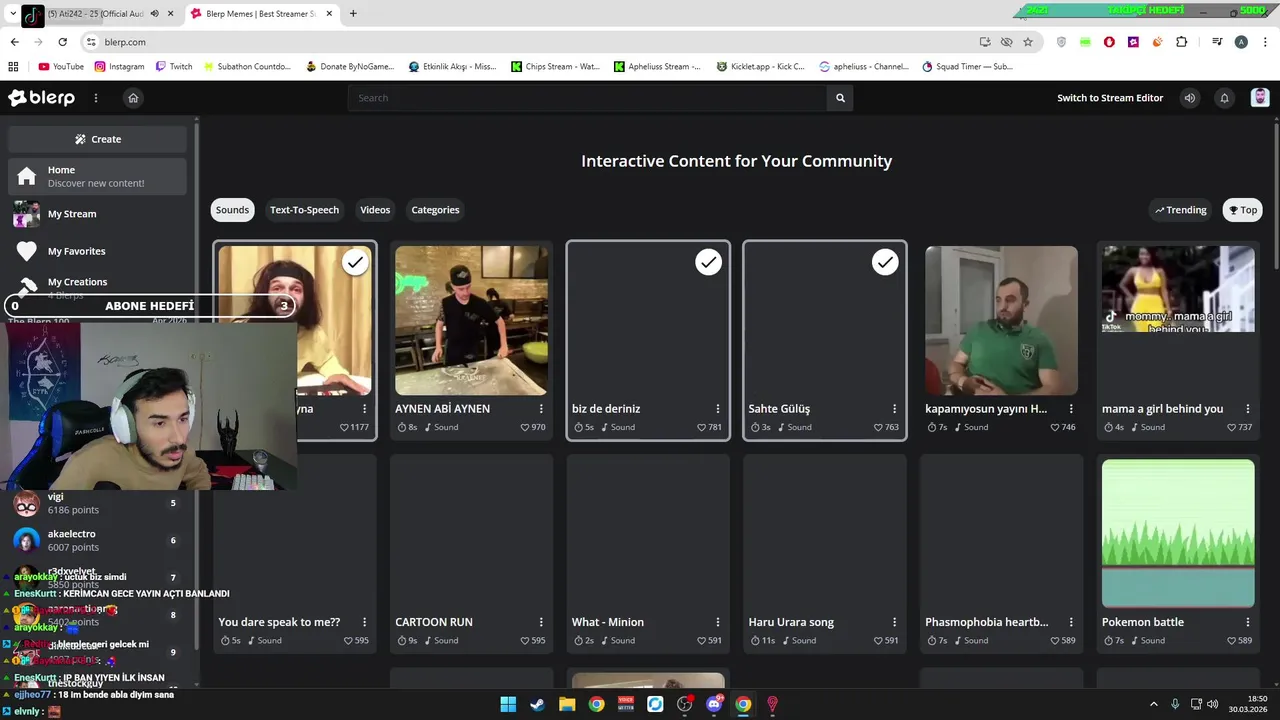The image size is (1280, 720).
Task: Toggle the Trending sort option
Action: coord(1181,210)
